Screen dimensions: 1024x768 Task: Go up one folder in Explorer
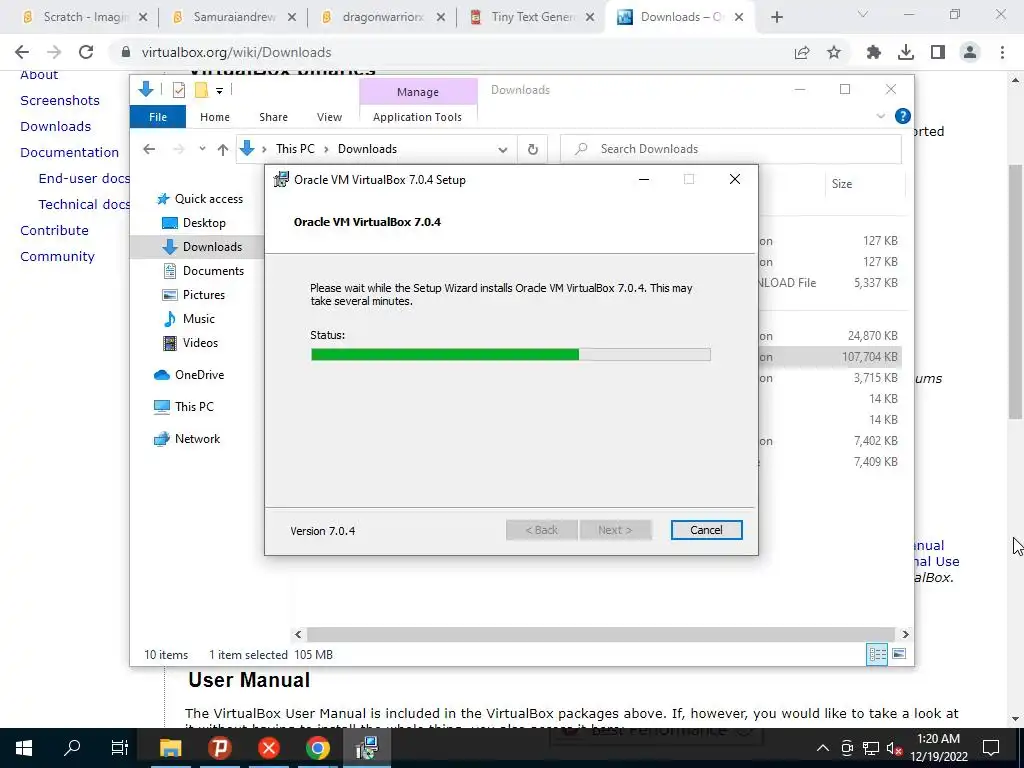223,150
